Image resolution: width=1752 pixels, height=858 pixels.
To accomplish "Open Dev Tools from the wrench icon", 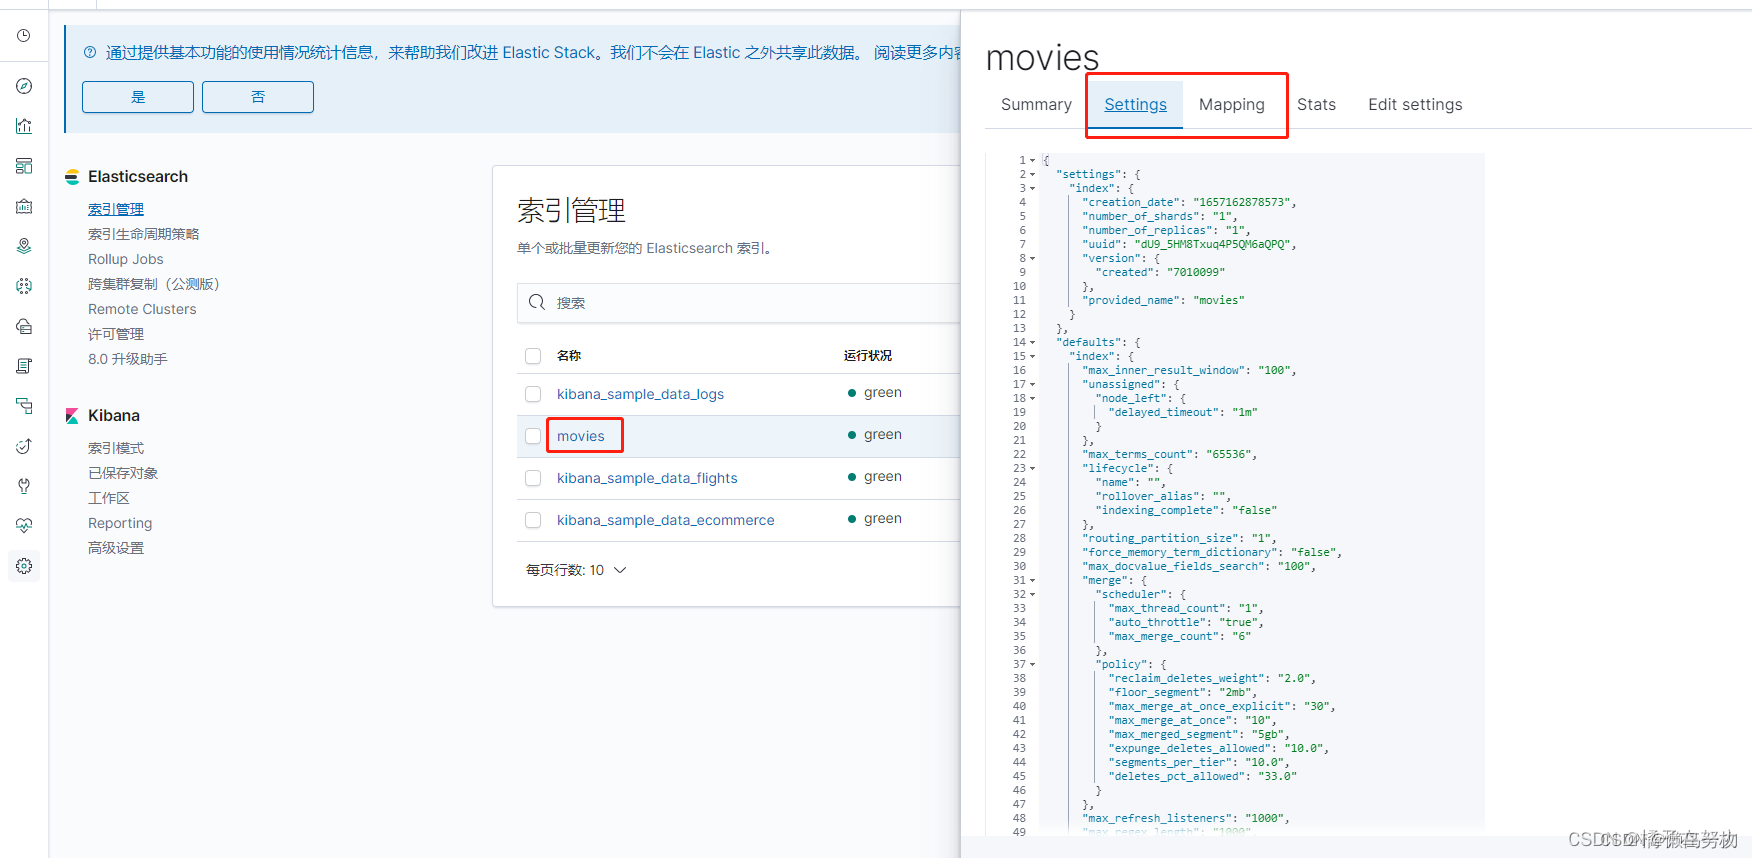I will pos(24,486).
